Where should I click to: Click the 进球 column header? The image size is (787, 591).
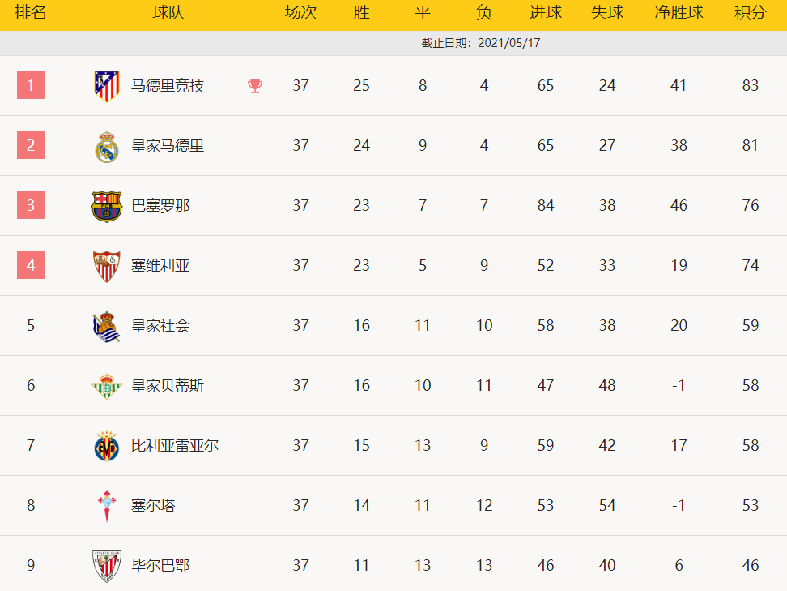click(546, 12)
